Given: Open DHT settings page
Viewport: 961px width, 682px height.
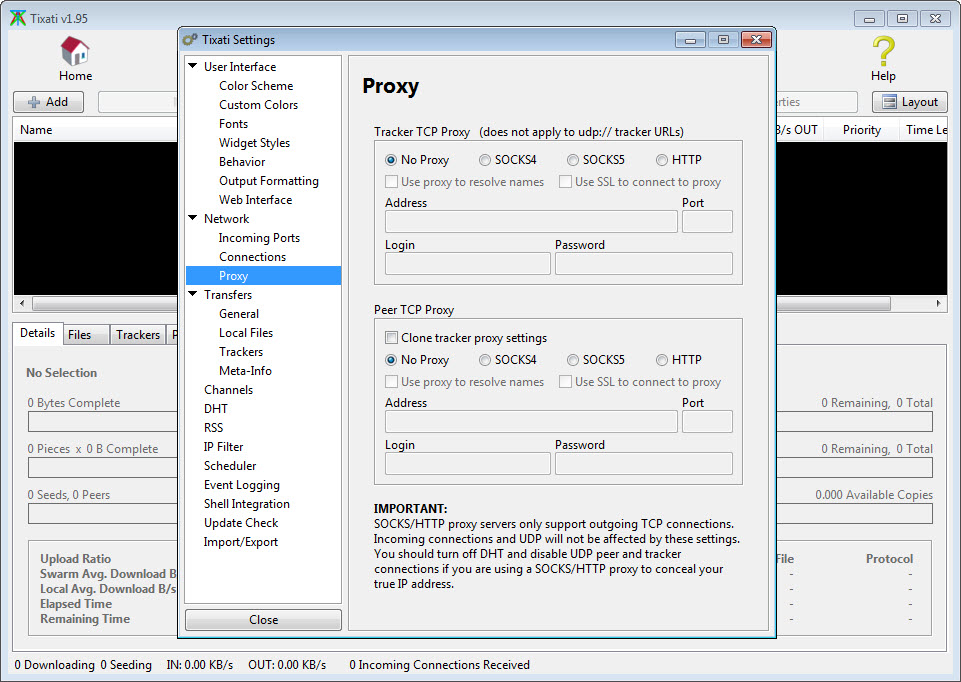Looking at the screenshot, I should (216, 409).
